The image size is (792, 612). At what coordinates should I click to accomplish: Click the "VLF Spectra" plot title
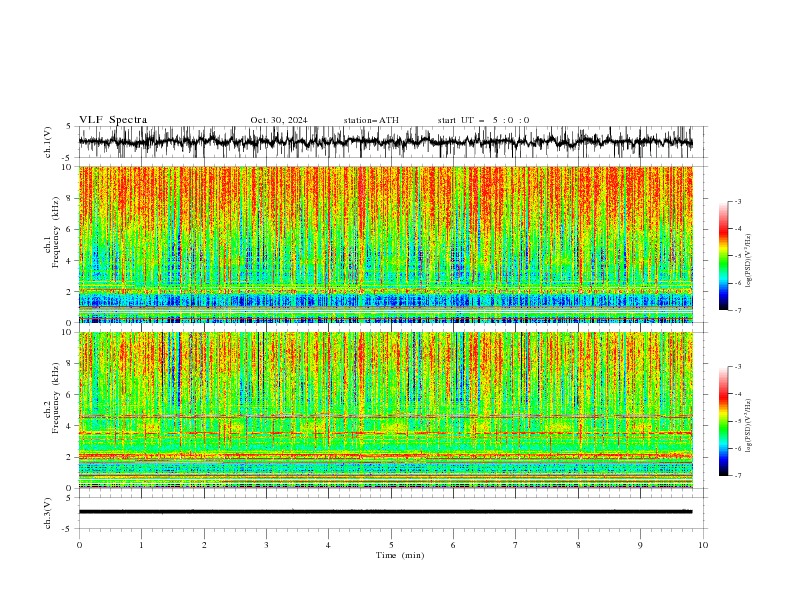[113, 120]
